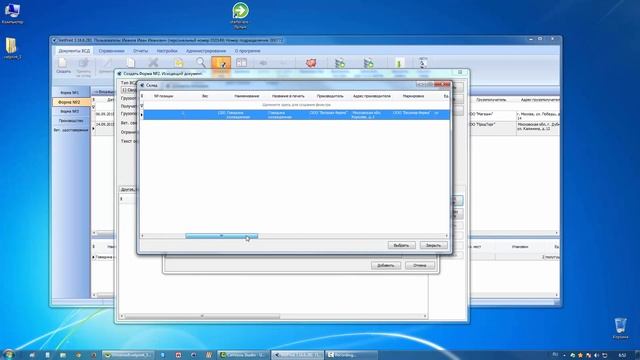Click the yellow folder toolbar icon
The height and width of the screenshot is (360, 640).
(178, 63)
